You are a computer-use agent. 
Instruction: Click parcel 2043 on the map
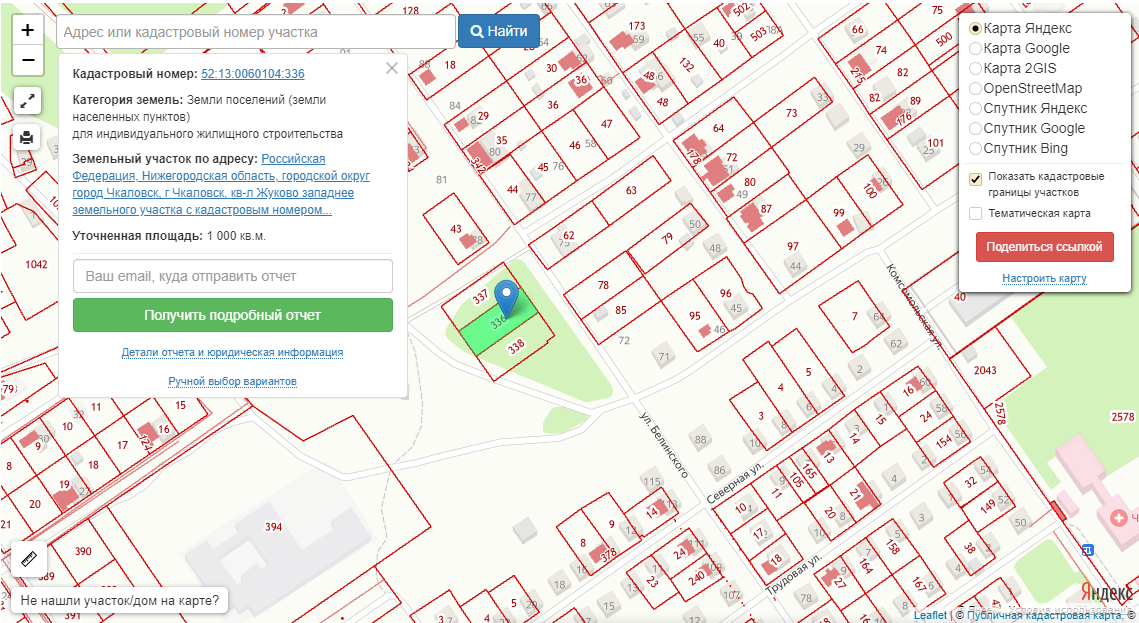[x=985, y=370]
